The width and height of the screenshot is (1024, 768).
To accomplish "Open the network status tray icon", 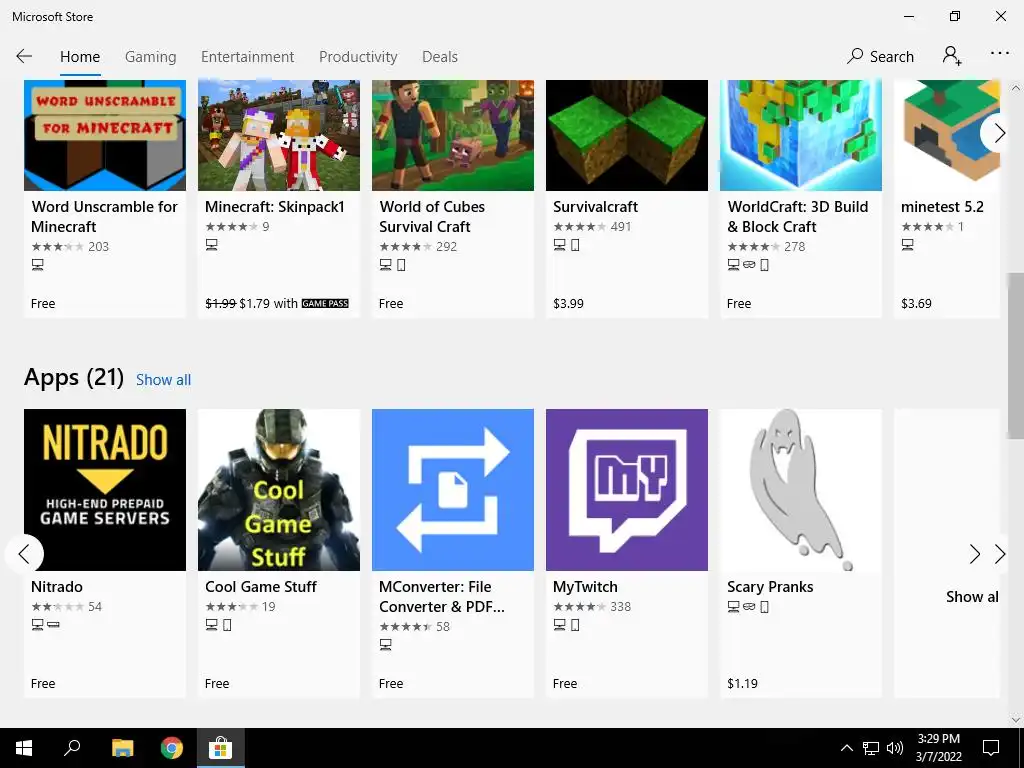I will point(871,748).
